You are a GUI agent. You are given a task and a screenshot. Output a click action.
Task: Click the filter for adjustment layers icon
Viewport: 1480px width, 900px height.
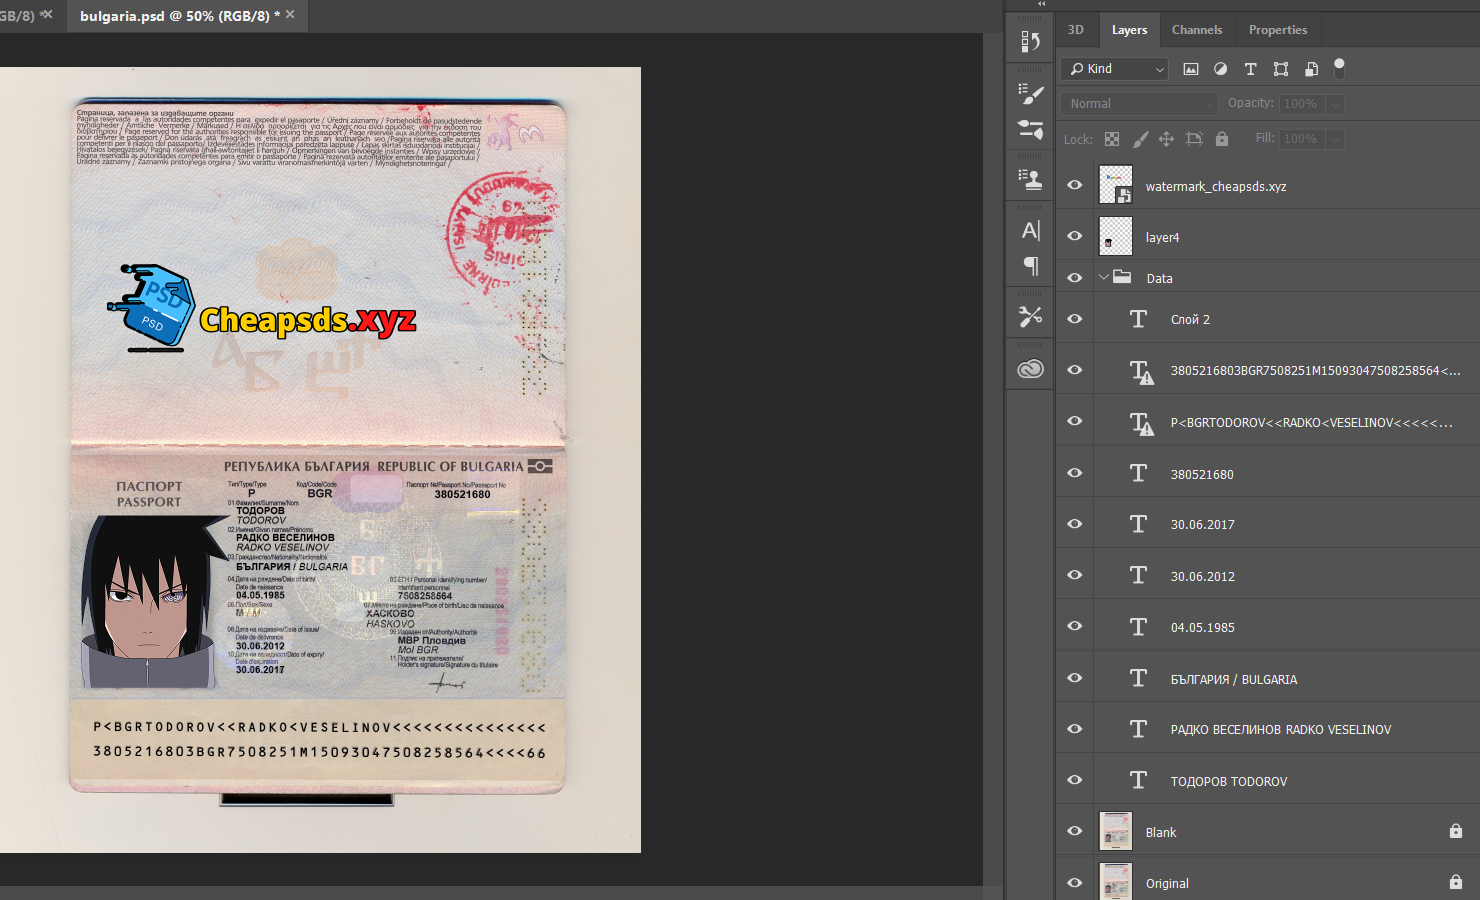(1220, 69)
